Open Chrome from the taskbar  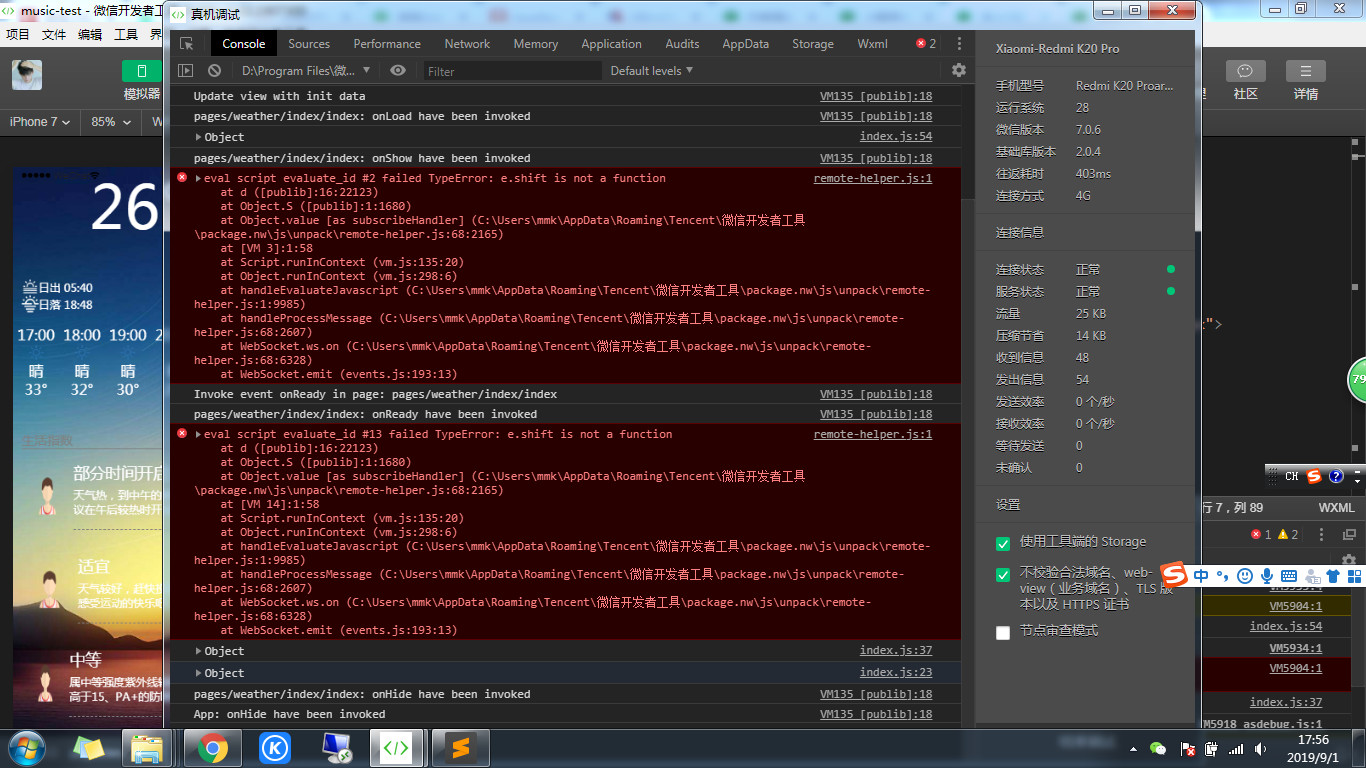(212, 748)
